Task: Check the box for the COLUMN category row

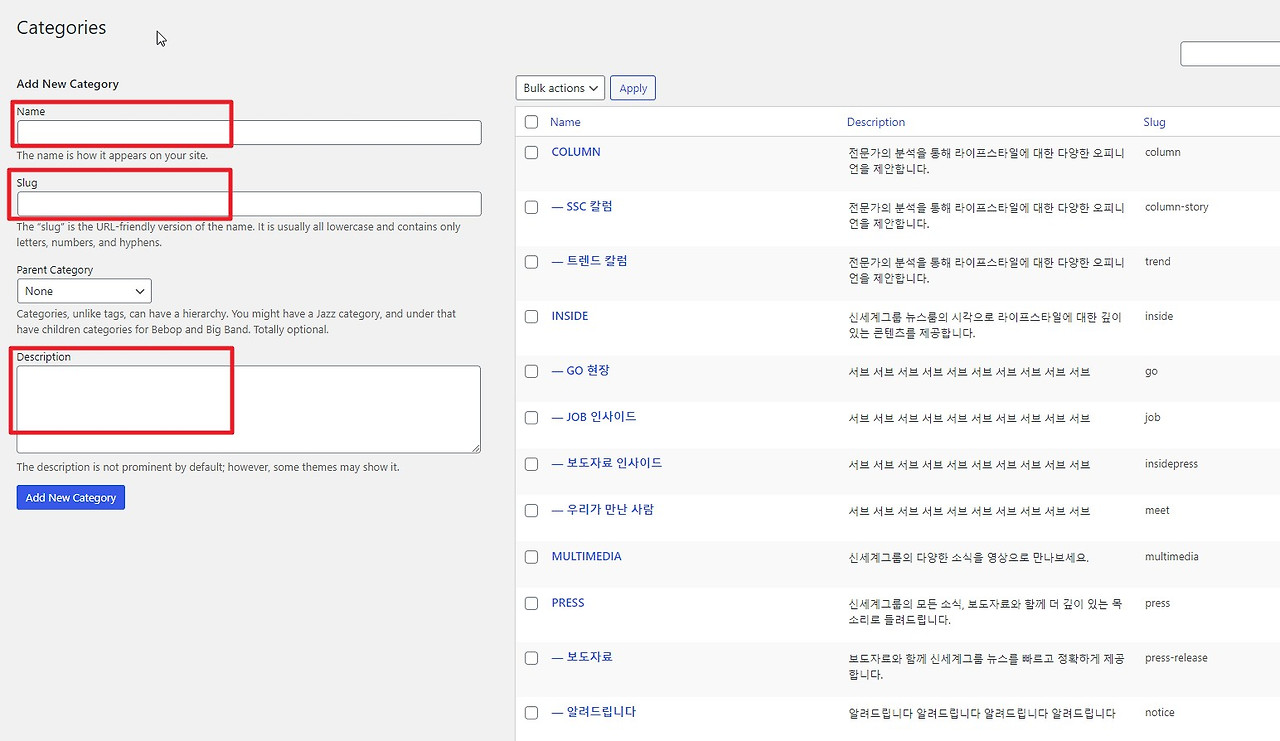Action: 532,152
